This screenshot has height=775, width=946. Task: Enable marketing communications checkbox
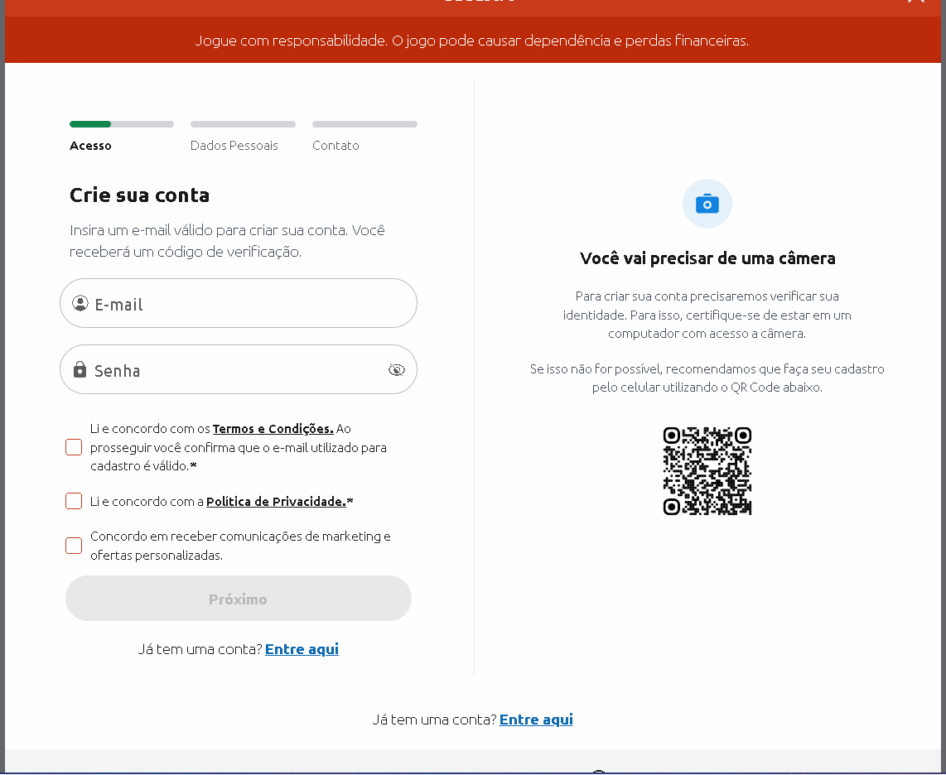tap(74, 545)
